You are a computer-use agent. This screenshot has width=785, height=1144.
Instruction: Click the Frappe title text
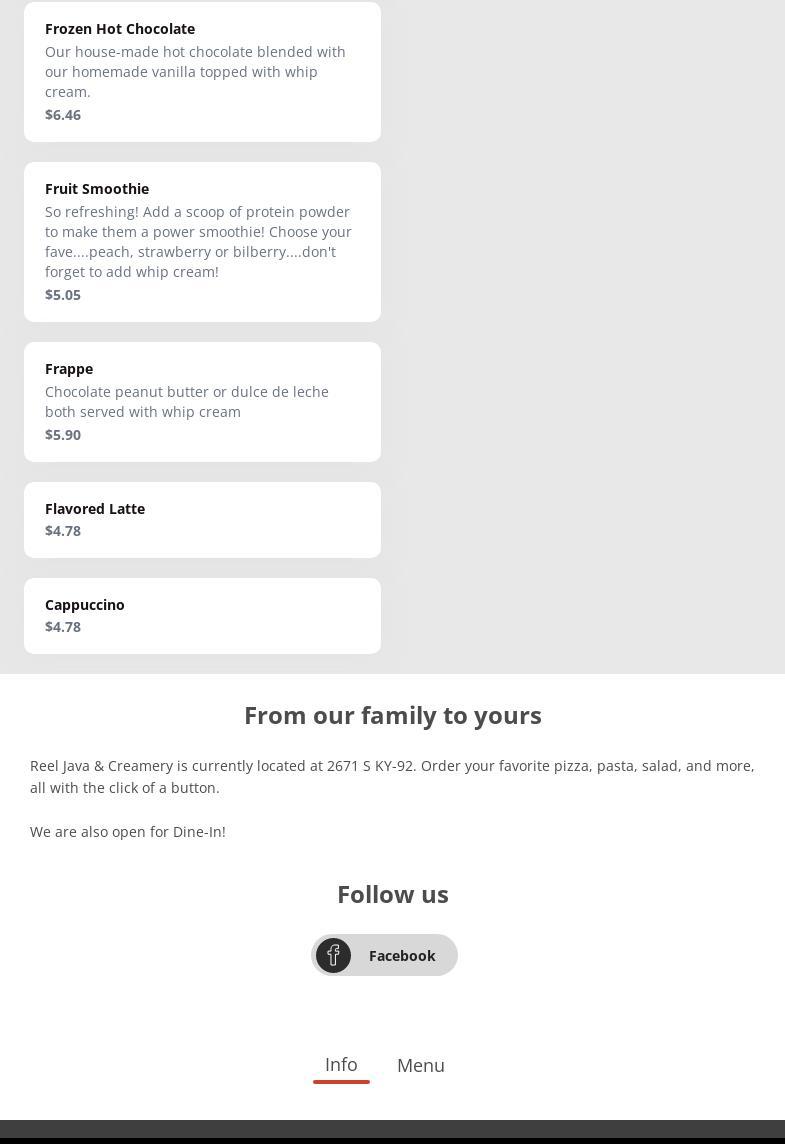click(x=69, y=369)
